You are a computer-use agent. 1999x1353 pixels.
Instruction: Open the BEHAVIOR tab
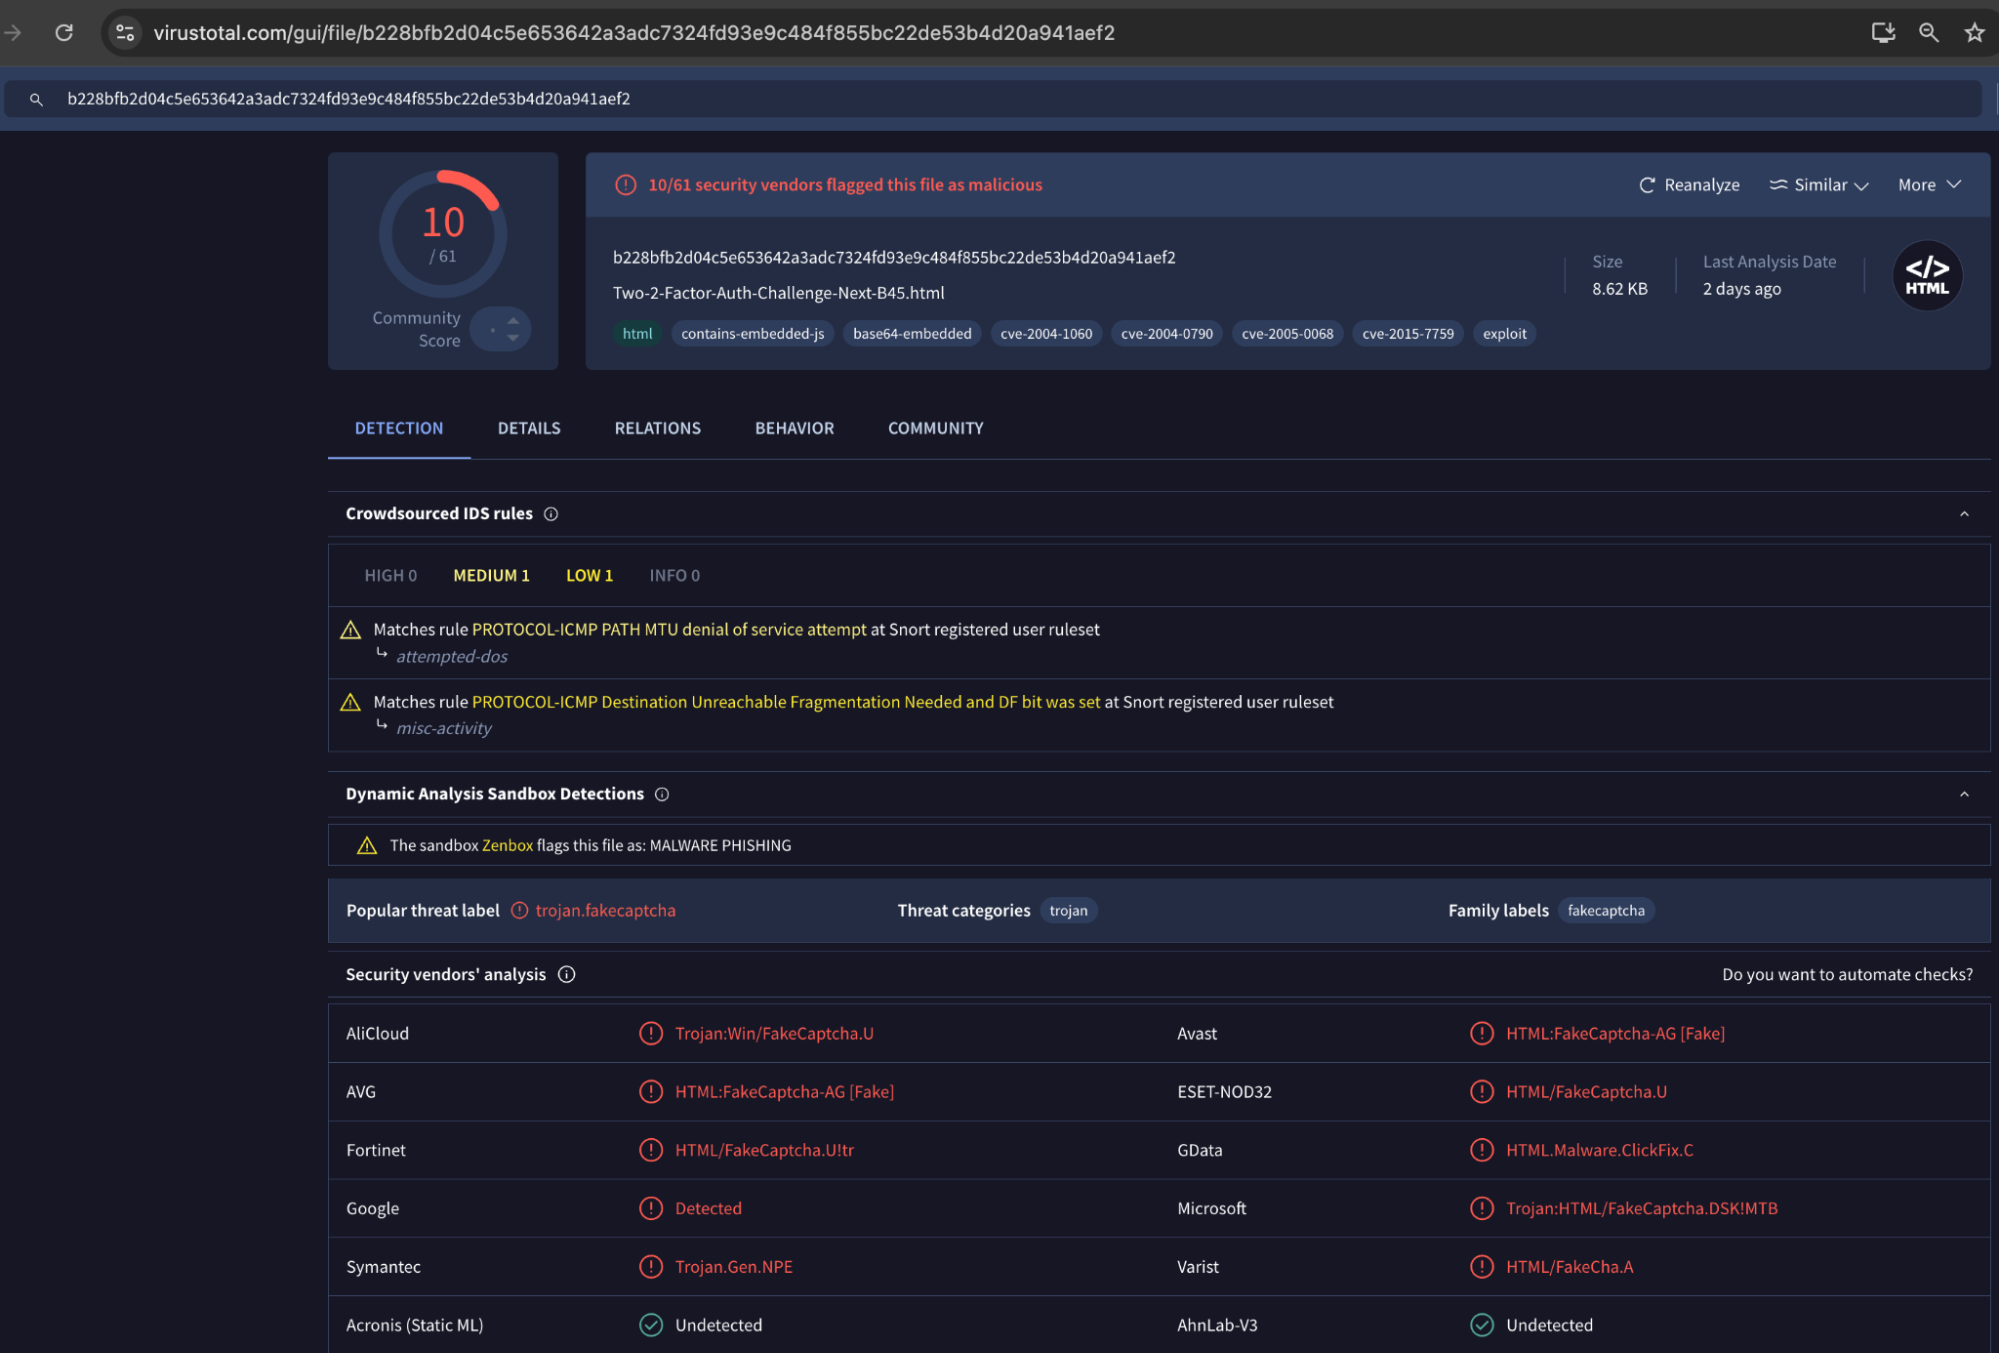[794, 428]
